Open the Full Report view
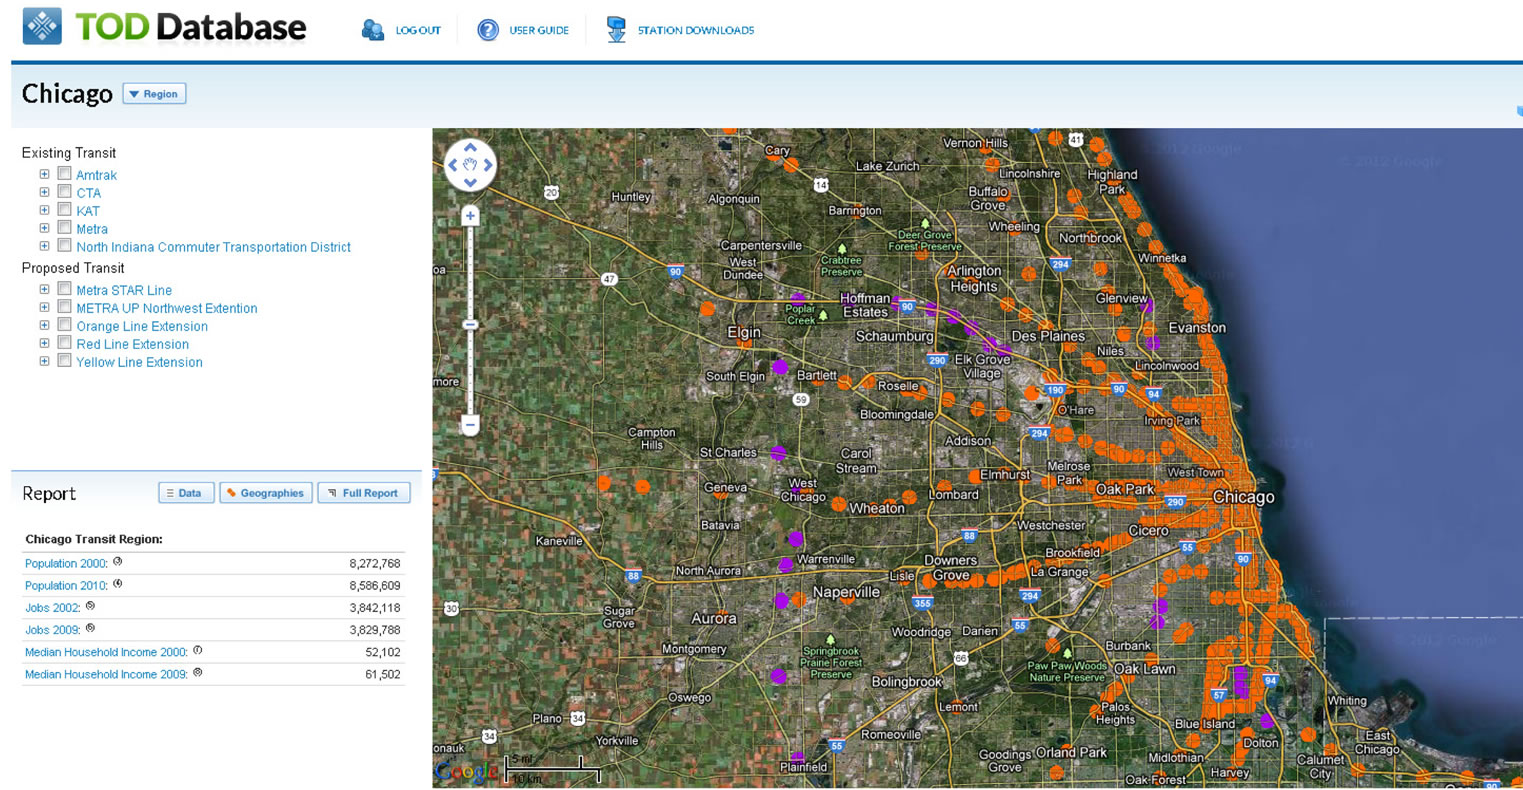The width and height of the screenshot is (1523, 790). pyautogui.click(x=364, y=492)
